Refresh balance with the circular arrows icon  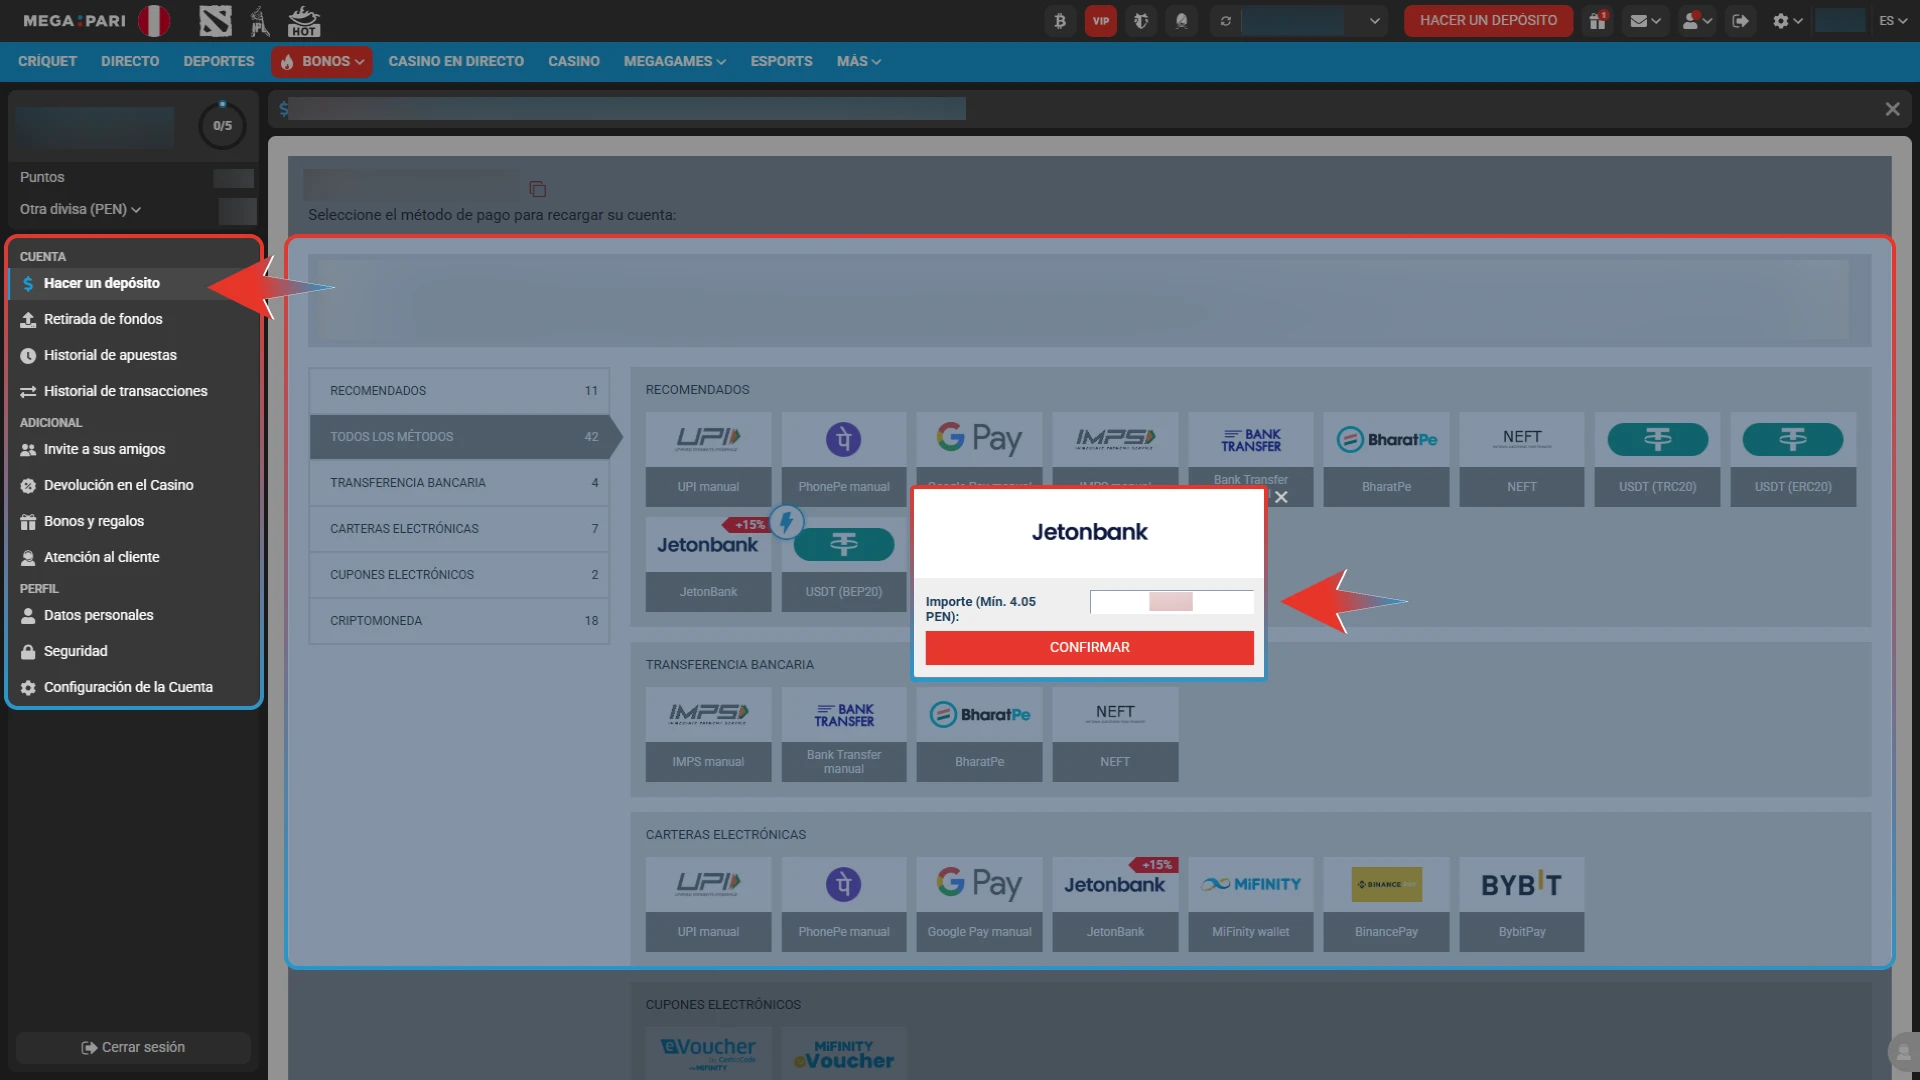(1225, 20)
